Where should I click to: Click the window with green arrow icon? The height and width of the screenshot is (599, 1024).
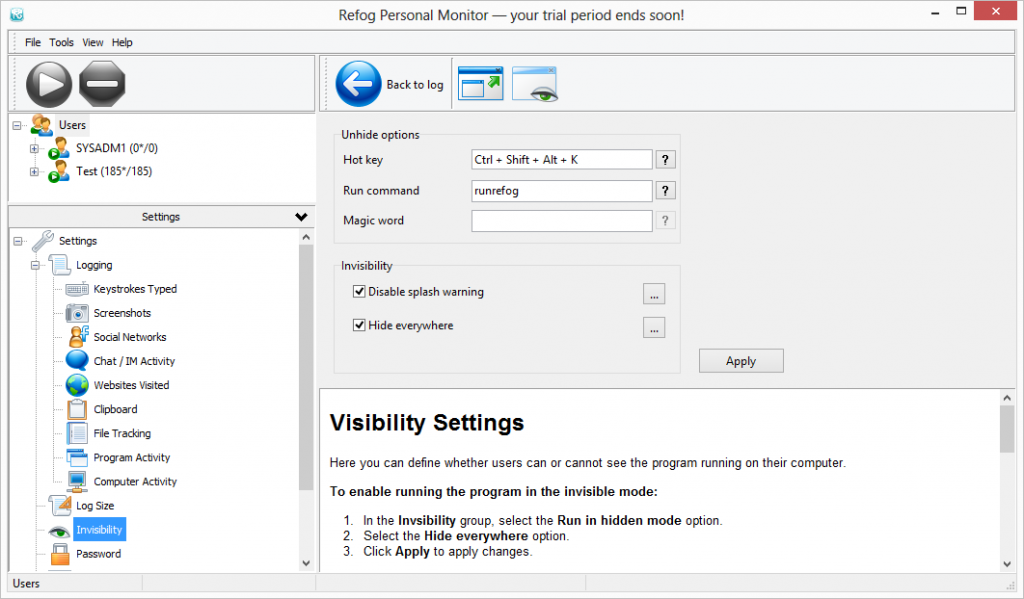(x=480, y=84)
